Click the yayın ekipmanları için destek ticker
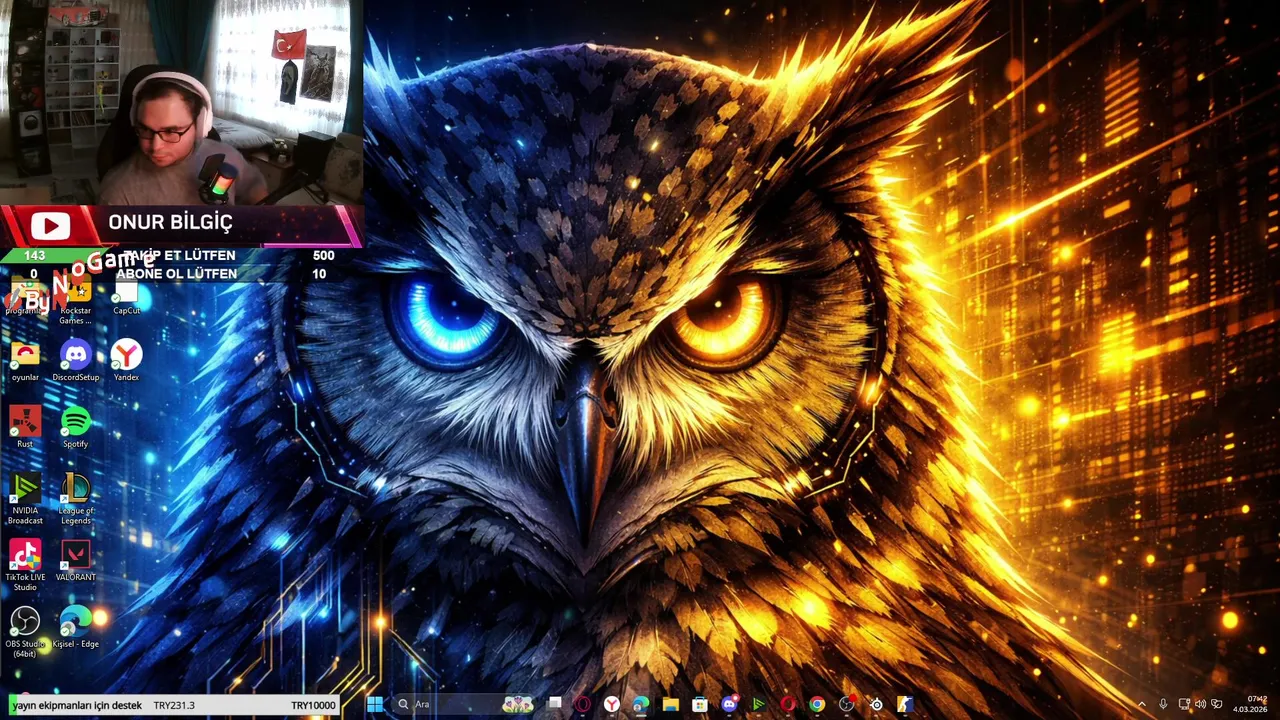 (x=77, y=705)
